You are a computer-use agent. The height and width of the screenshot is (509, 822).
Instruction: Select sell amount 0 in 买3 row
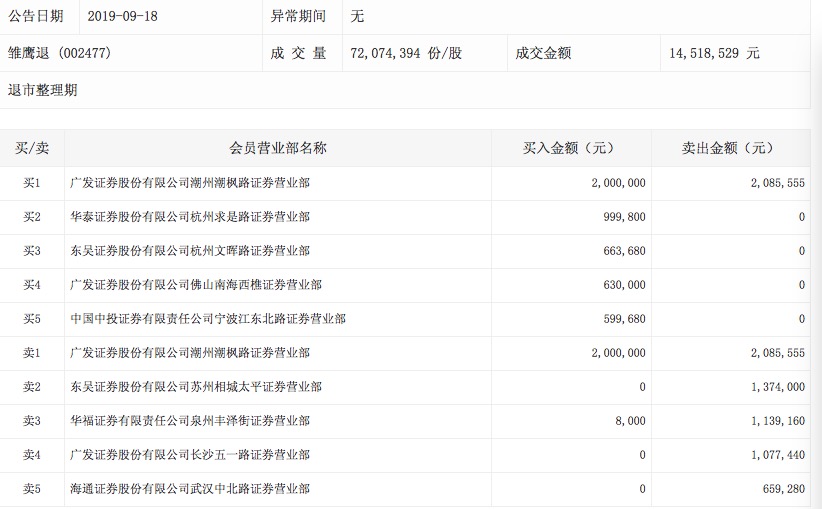click(802, 251)
